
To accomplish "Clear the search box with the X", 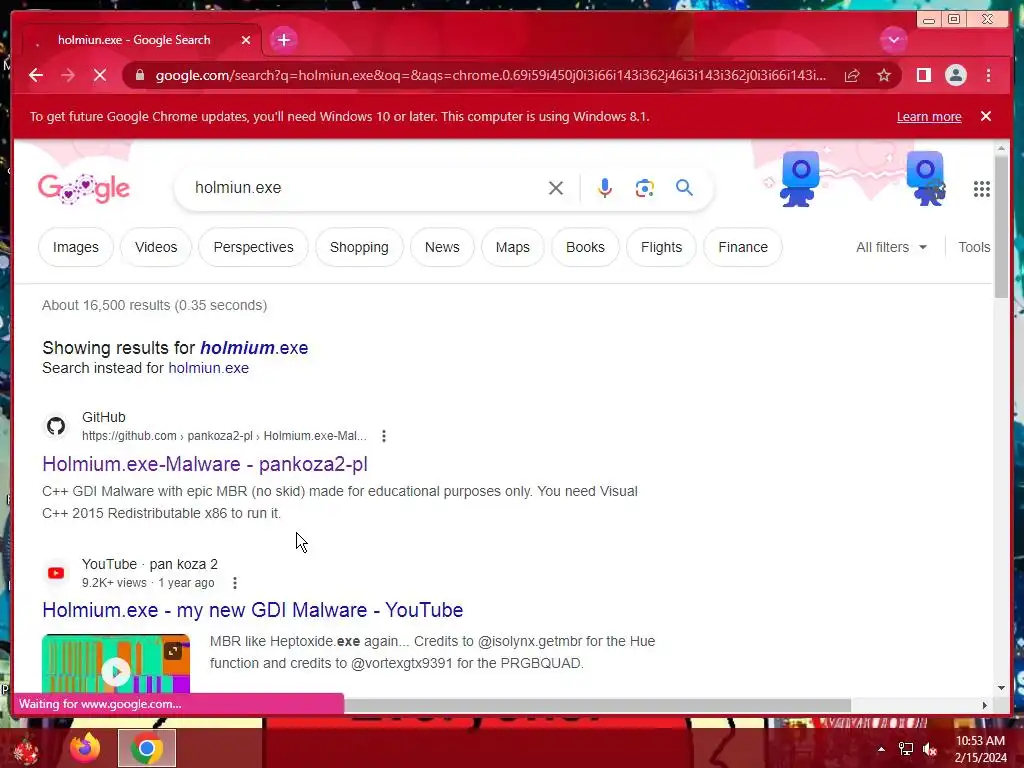I will tap(556, 188).
